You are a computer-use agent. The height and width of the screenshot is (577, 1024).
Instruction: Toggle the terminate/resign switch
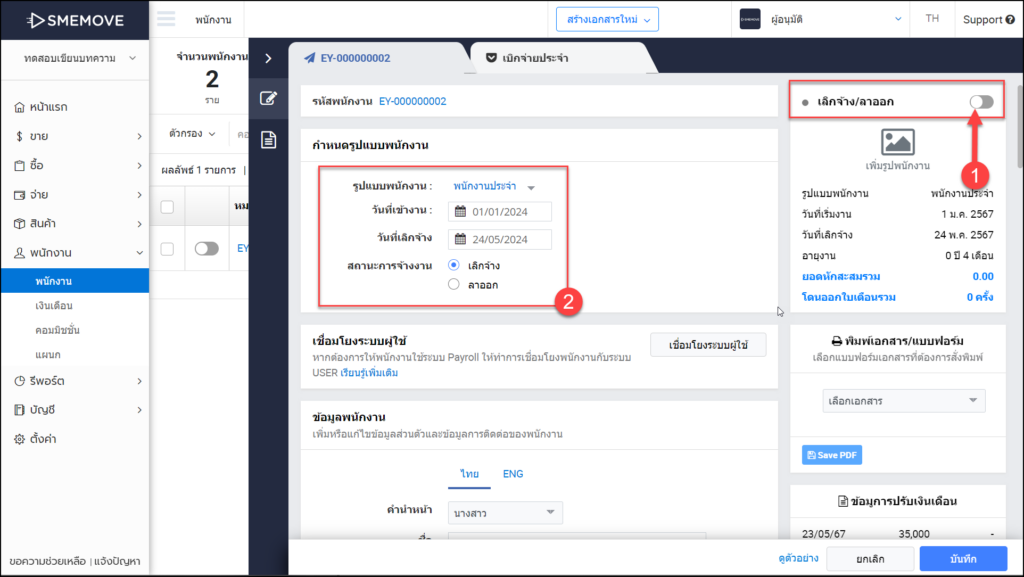tap(981, 102)
